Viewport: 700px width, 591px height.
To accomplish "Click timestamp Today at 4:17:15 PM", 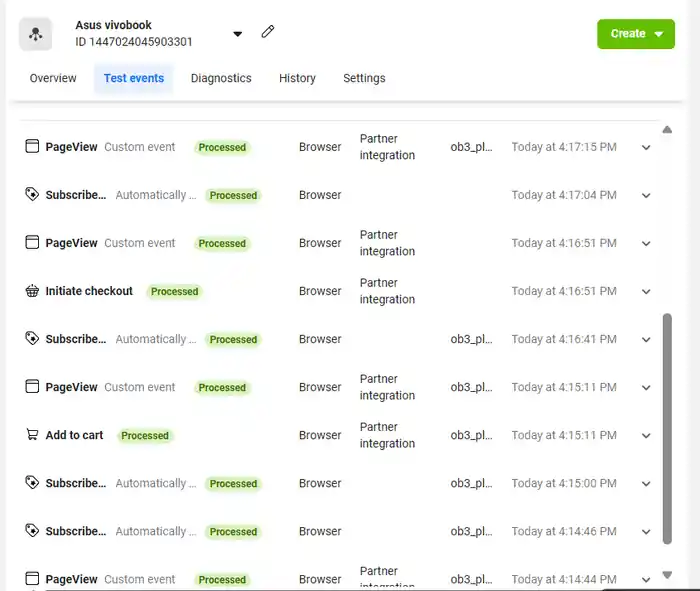I will pos(564,147).
